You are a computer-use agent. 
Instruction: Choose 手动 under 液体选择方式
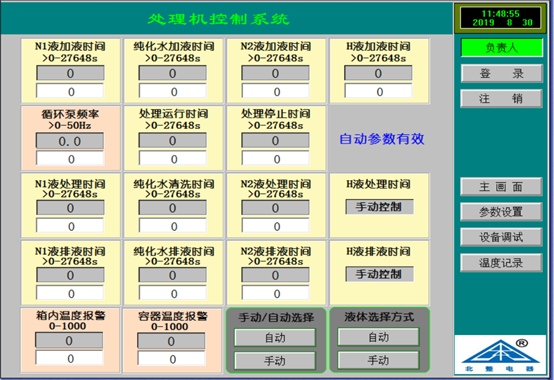378,360
